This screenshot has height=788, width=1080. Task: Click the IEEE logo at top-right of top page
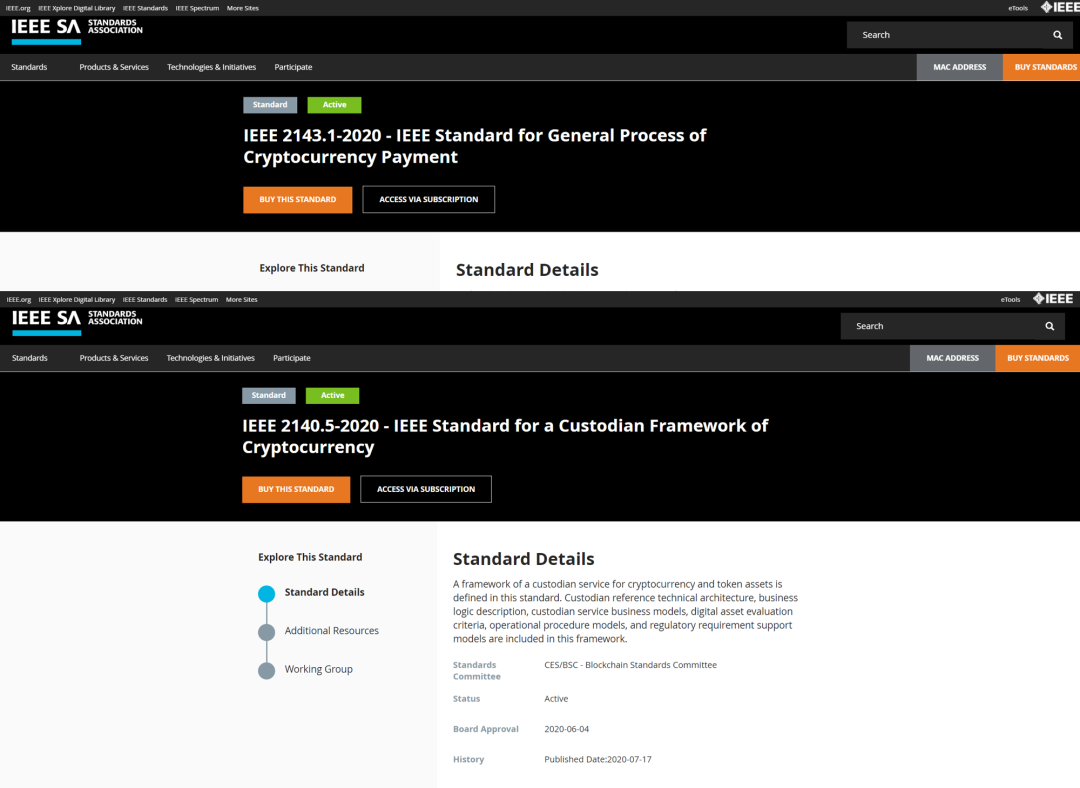click(1060, 8)
